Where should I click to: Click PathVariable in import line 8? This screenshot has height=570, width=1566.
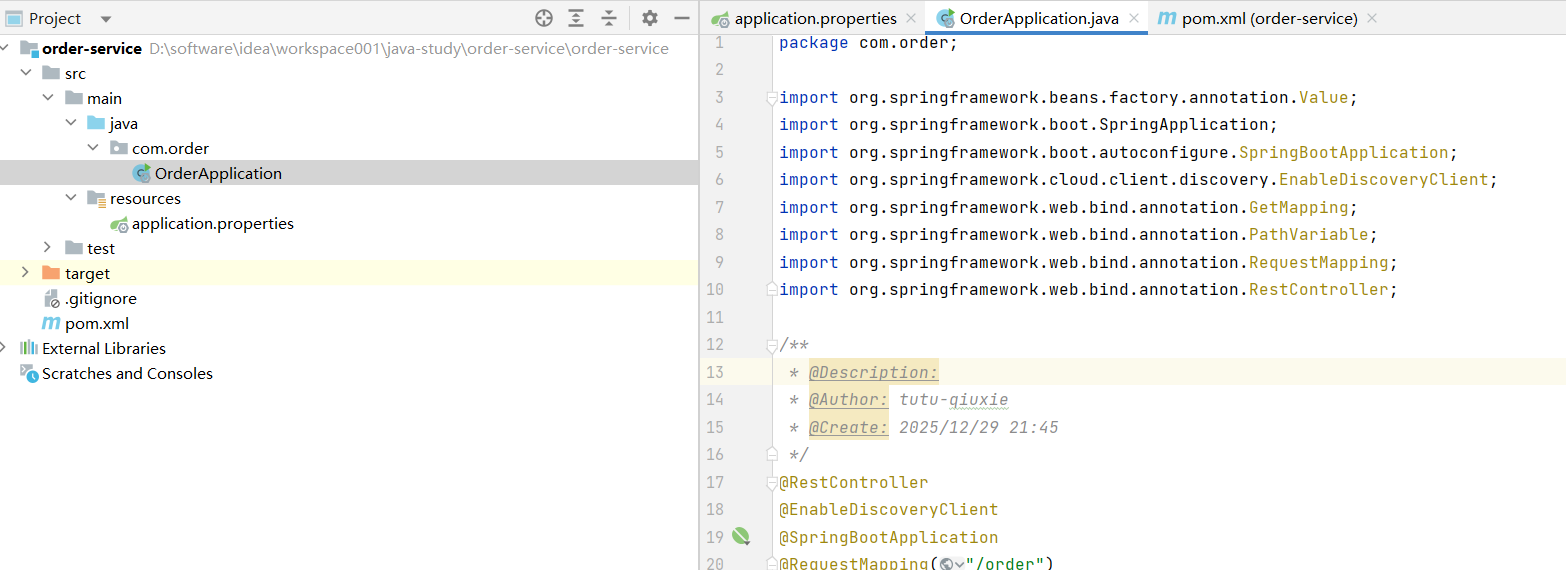[1309, 235]
